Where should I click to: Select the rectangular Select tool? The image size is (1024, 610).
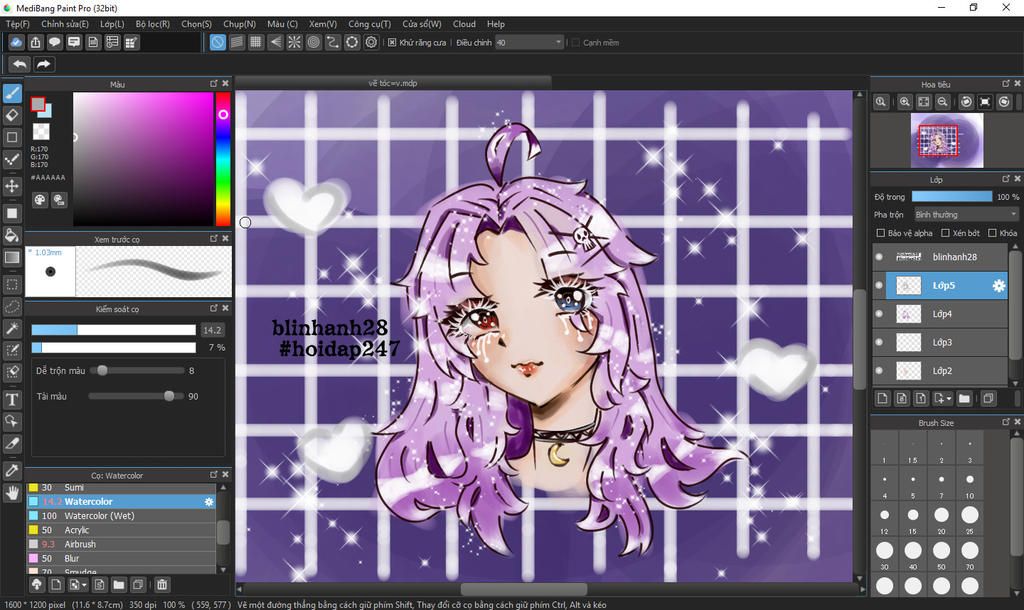pyautogui.click(x=12, y=284)
